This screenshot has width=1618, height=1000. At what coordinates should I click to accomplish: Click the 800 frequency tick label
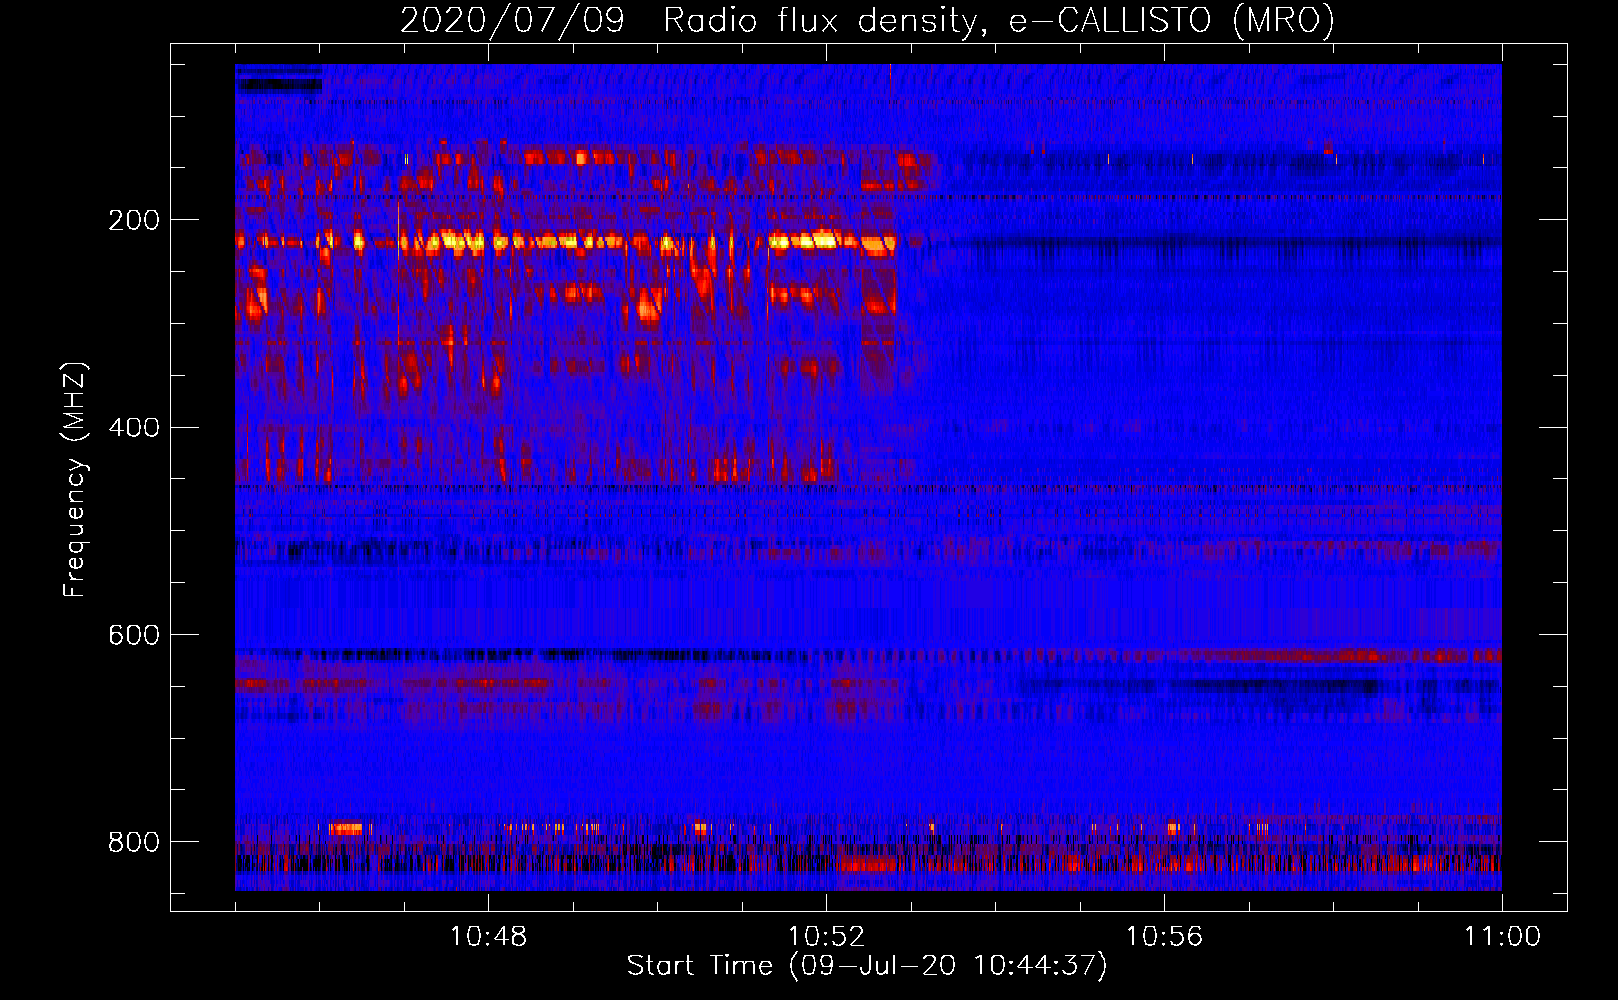click(x=134, y=842)
